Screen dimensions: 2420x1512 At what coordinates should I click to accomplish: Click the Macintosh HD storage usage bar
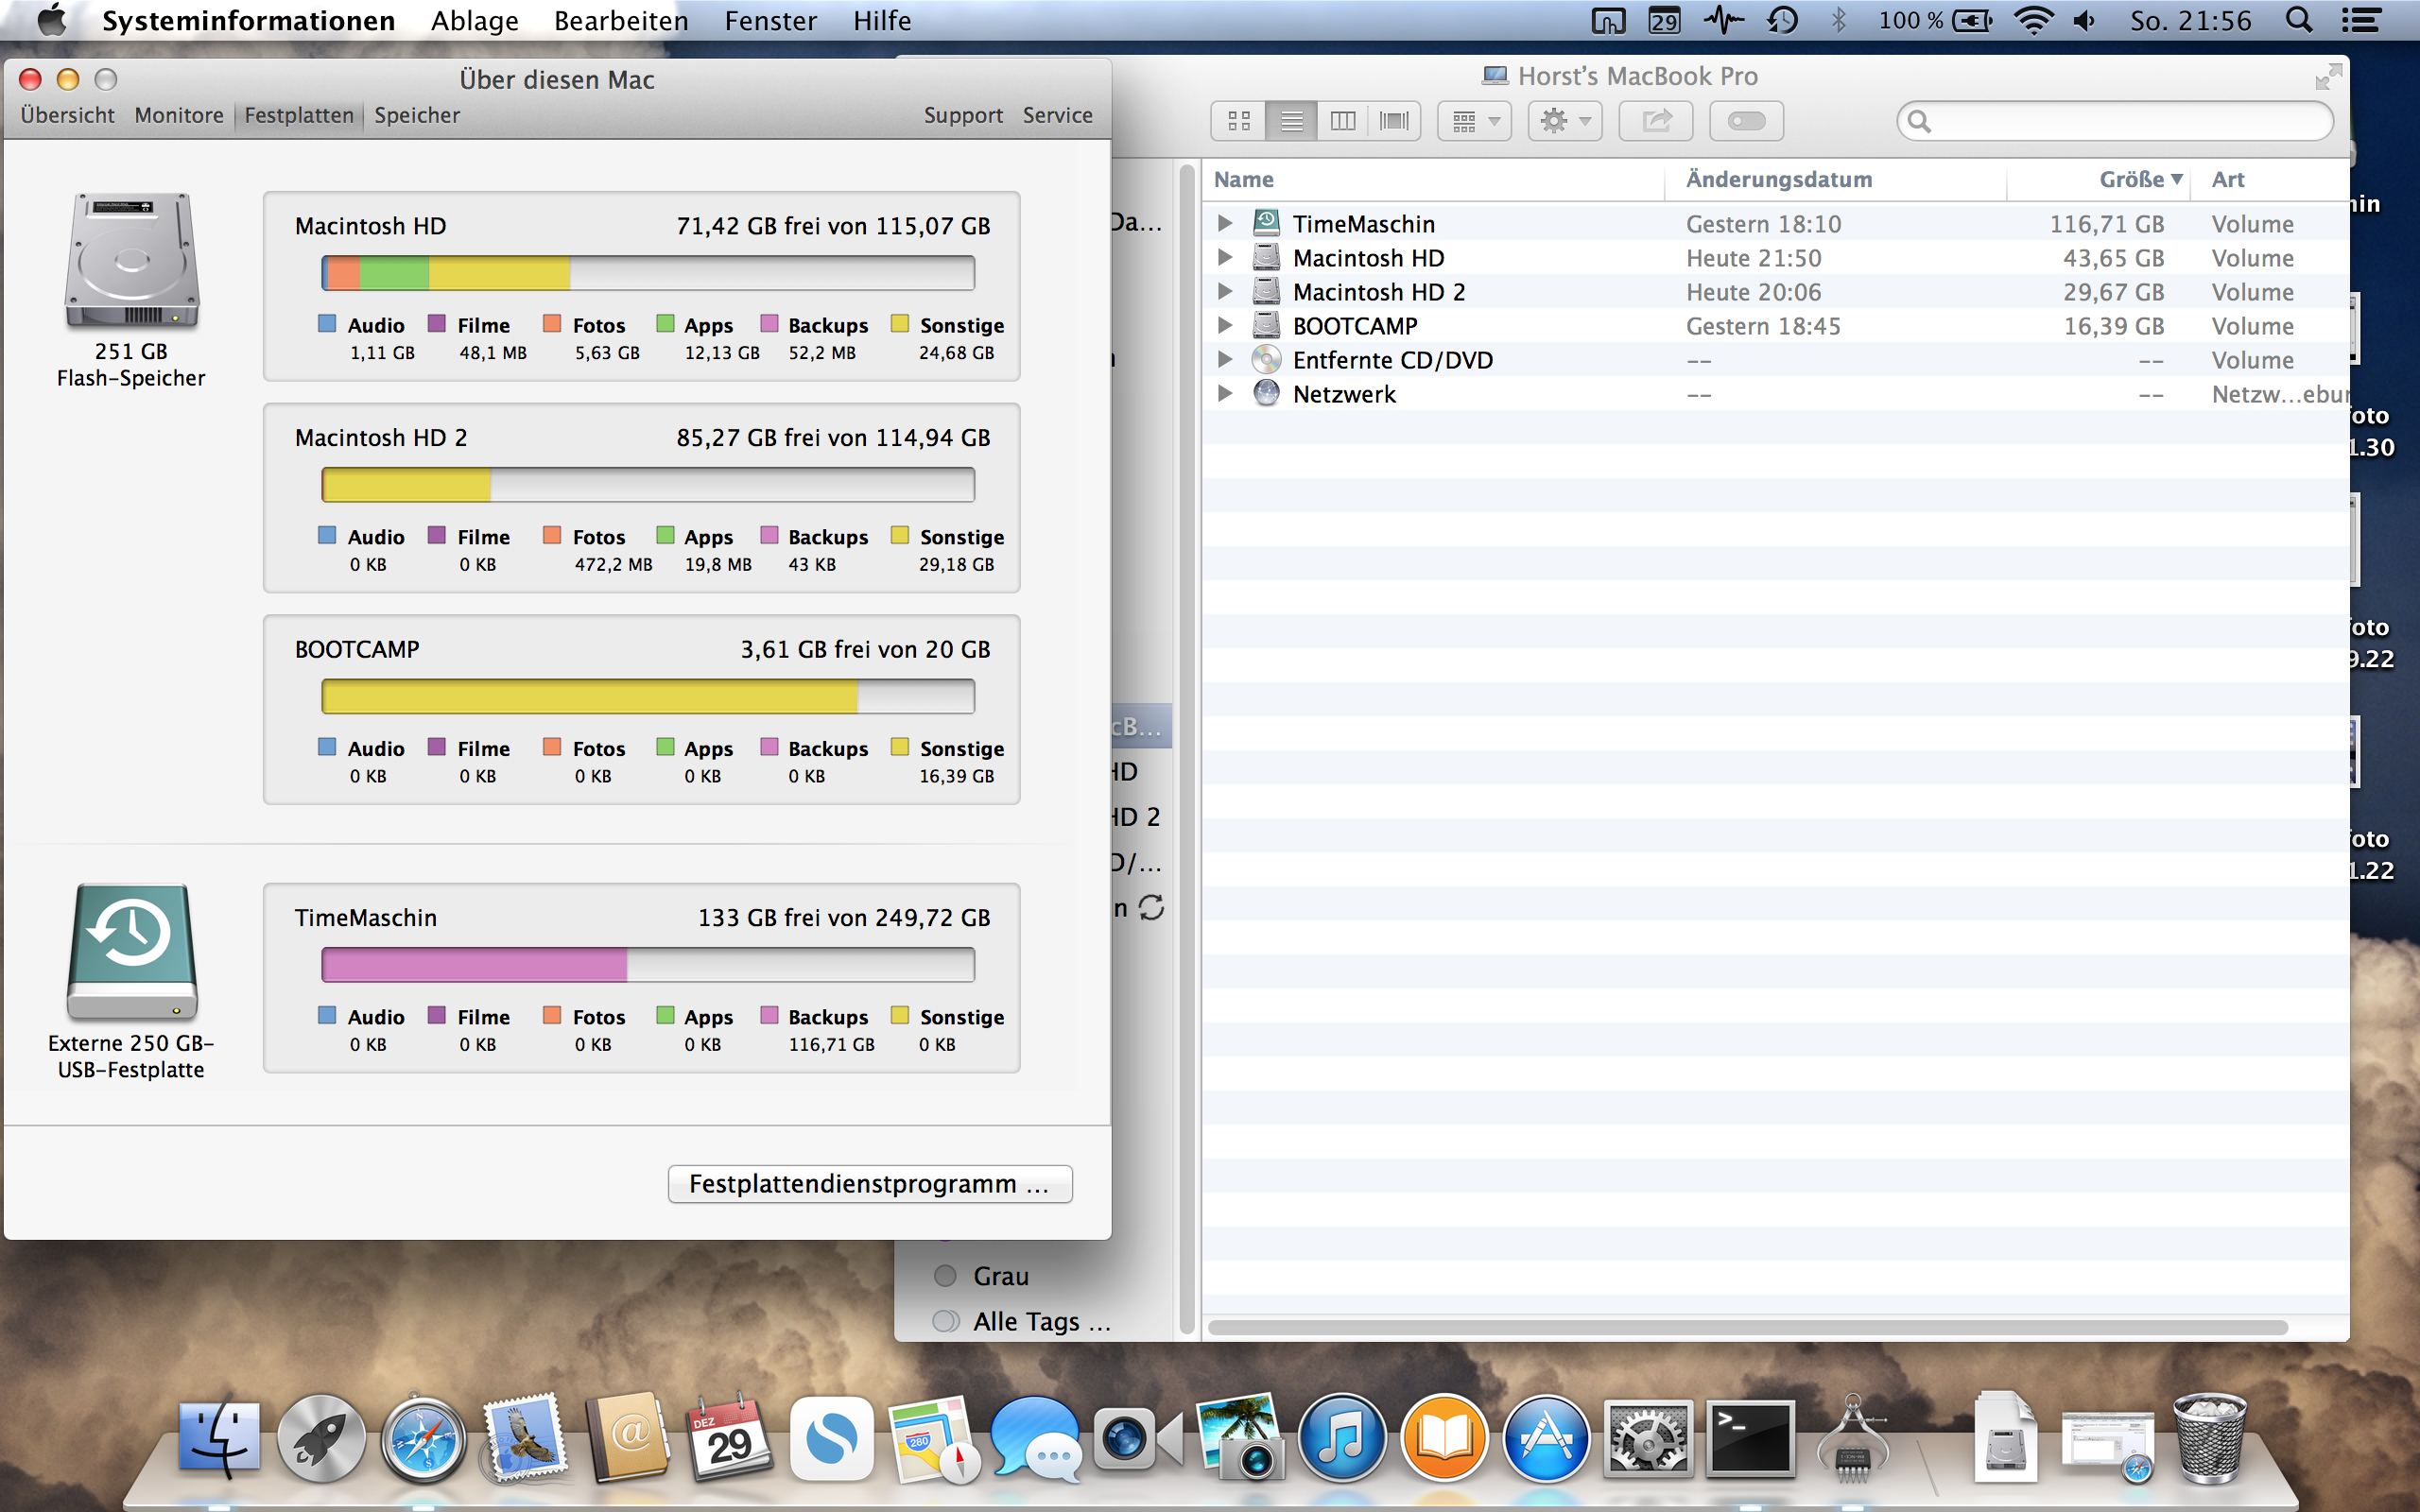(x=648, y=273)
